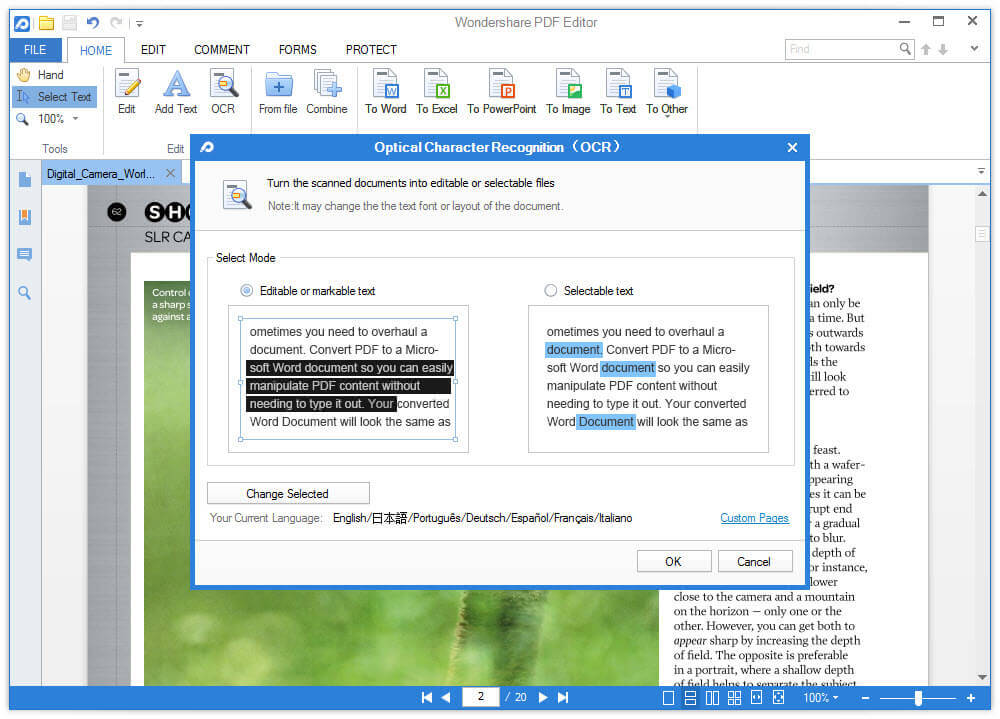Open the comments sidebar panel
1000x719 pixels.
[x=25, y=255]
